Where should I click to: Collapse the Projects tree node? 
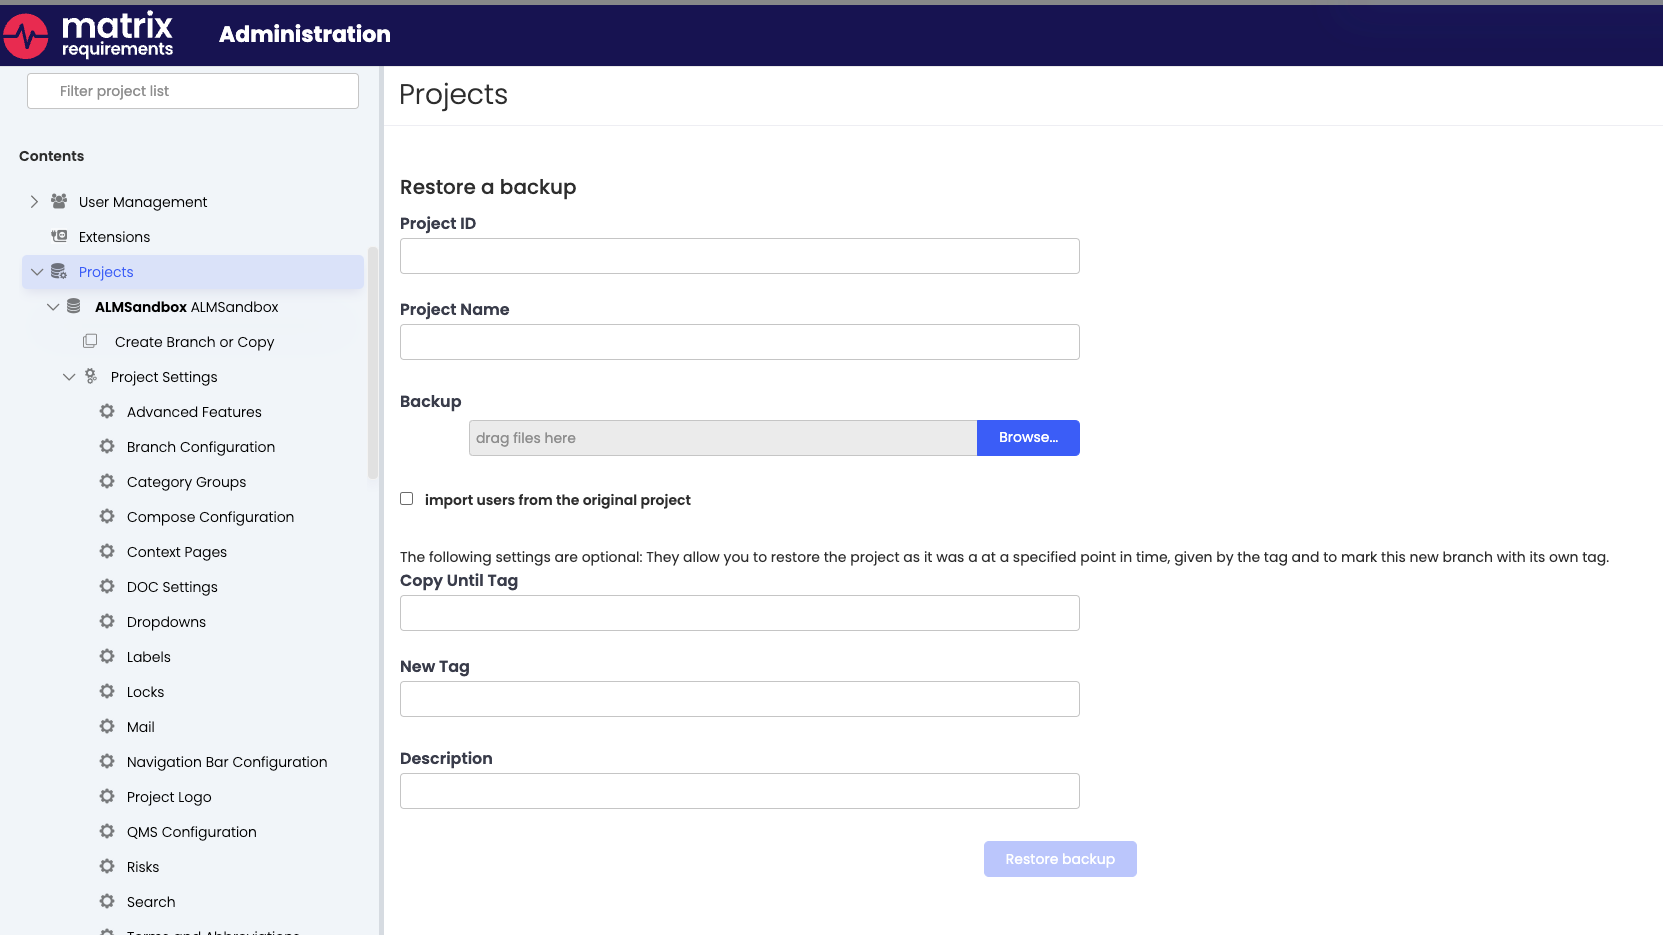pyautogui.click(x=37, y=271)
